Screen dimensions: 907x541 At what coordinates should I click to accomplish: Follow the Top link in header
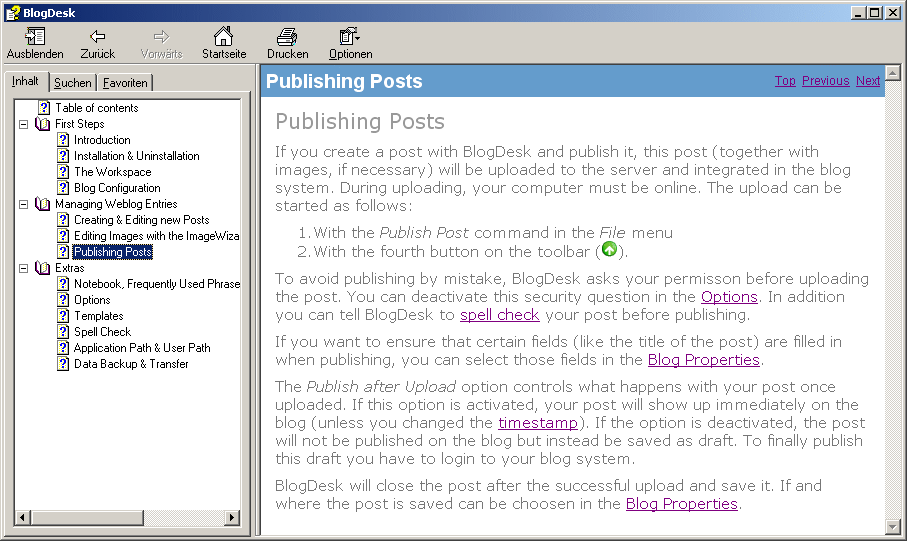785,81
